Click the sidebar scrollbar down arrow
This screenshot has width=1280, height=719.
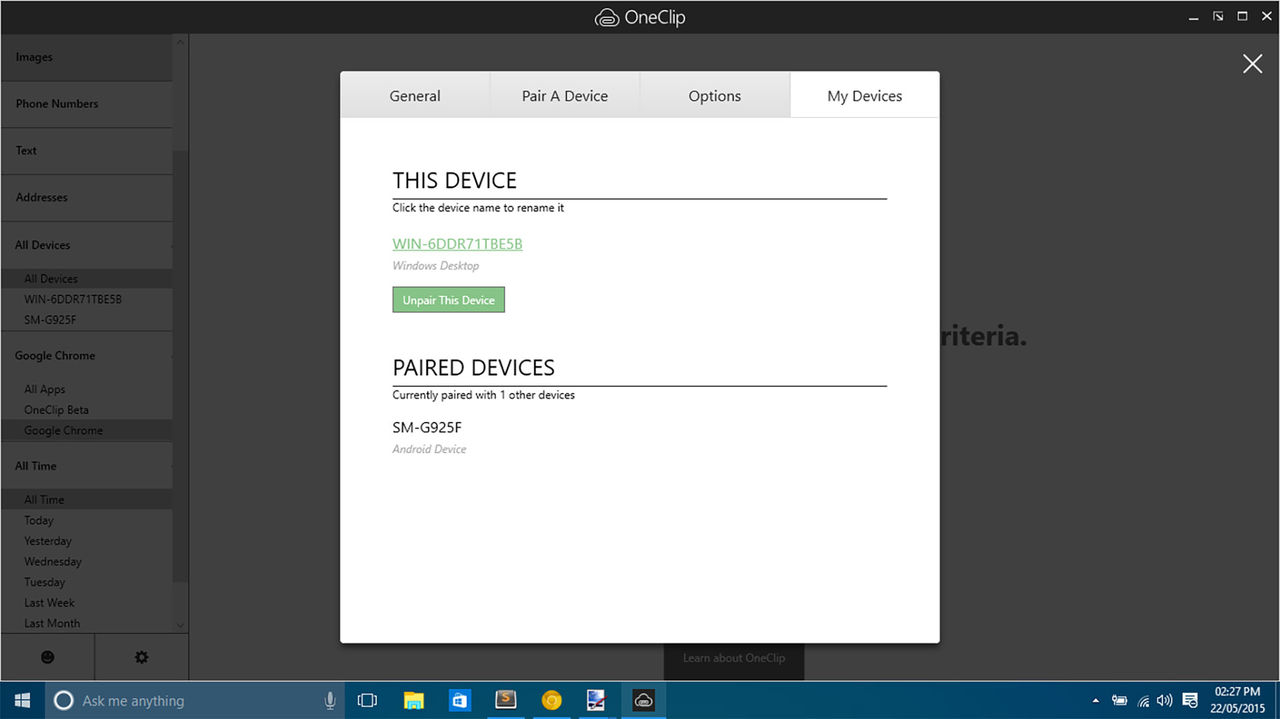pyautogui.click(x=181, y=625)
